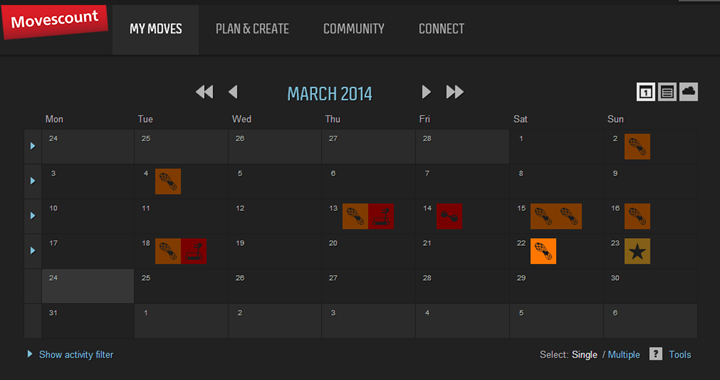Switch to list view icon
The width and height of the screenshot is (720, 380).
tap(667, 92)
